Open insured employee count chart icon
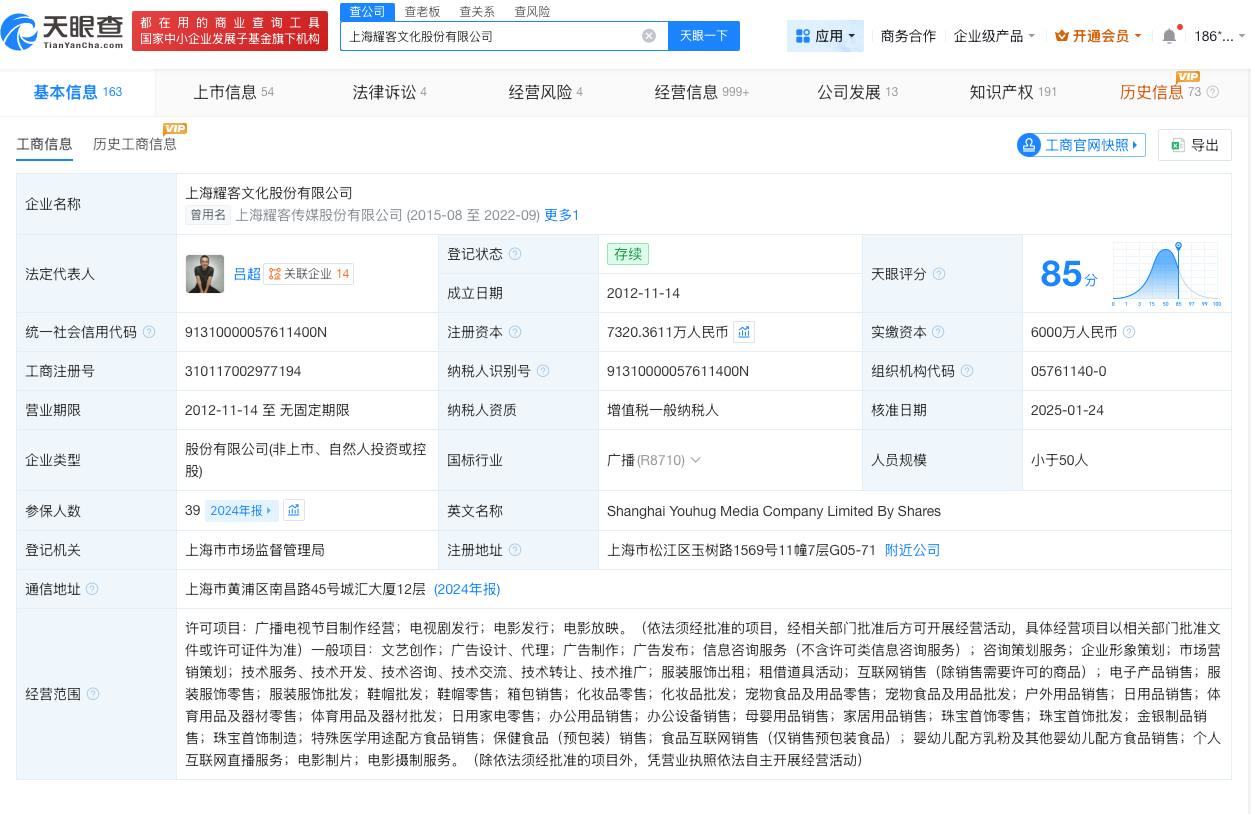Image resolution: width=1251 pixels, height=814 pixels. click(x=294, y=510)
